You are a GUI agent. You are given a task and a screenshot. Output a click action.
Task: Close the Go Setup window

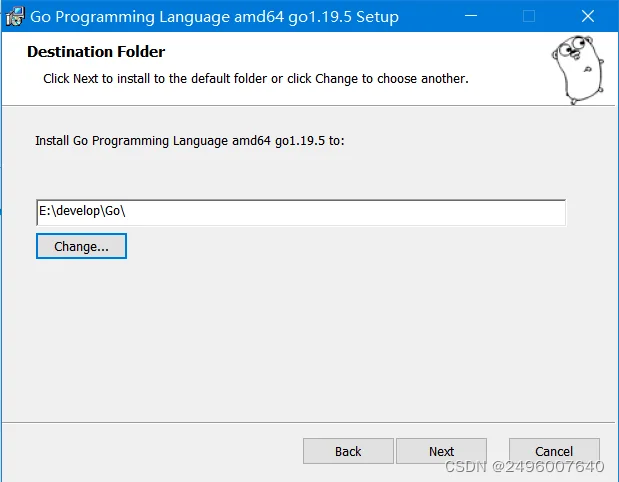pyautogui.click(x=588, y=16)
